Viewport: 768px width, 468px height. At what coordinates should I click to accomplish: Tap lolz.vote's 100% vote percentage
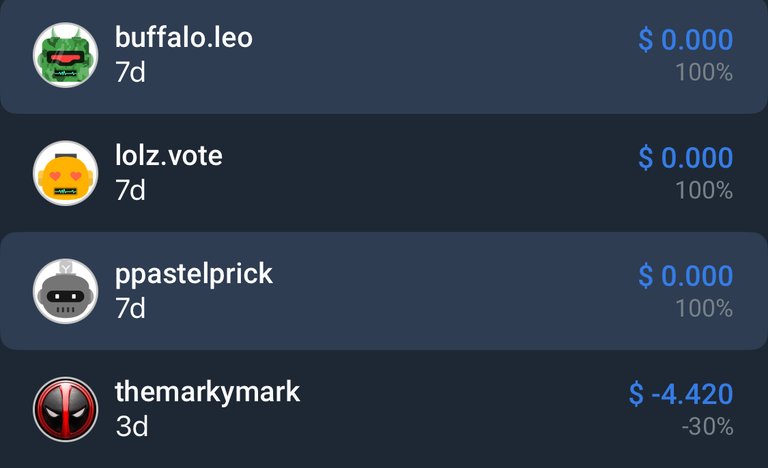point(704,191)
